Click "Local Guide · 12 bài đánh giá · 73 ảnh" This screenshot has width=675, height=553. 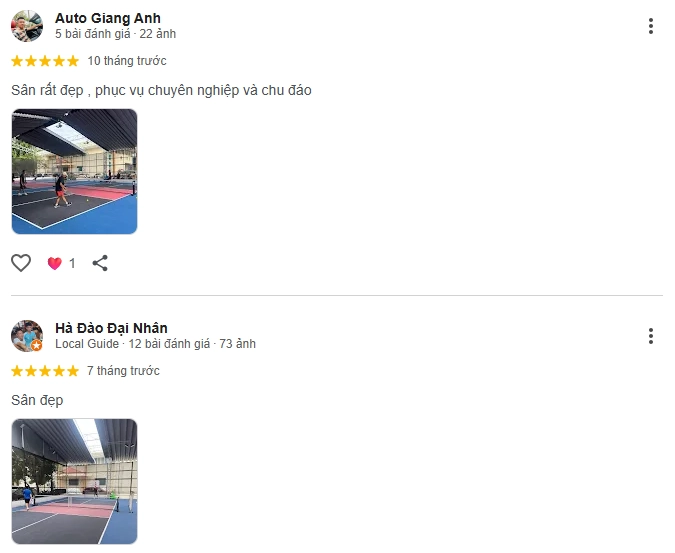pos(155,343)
